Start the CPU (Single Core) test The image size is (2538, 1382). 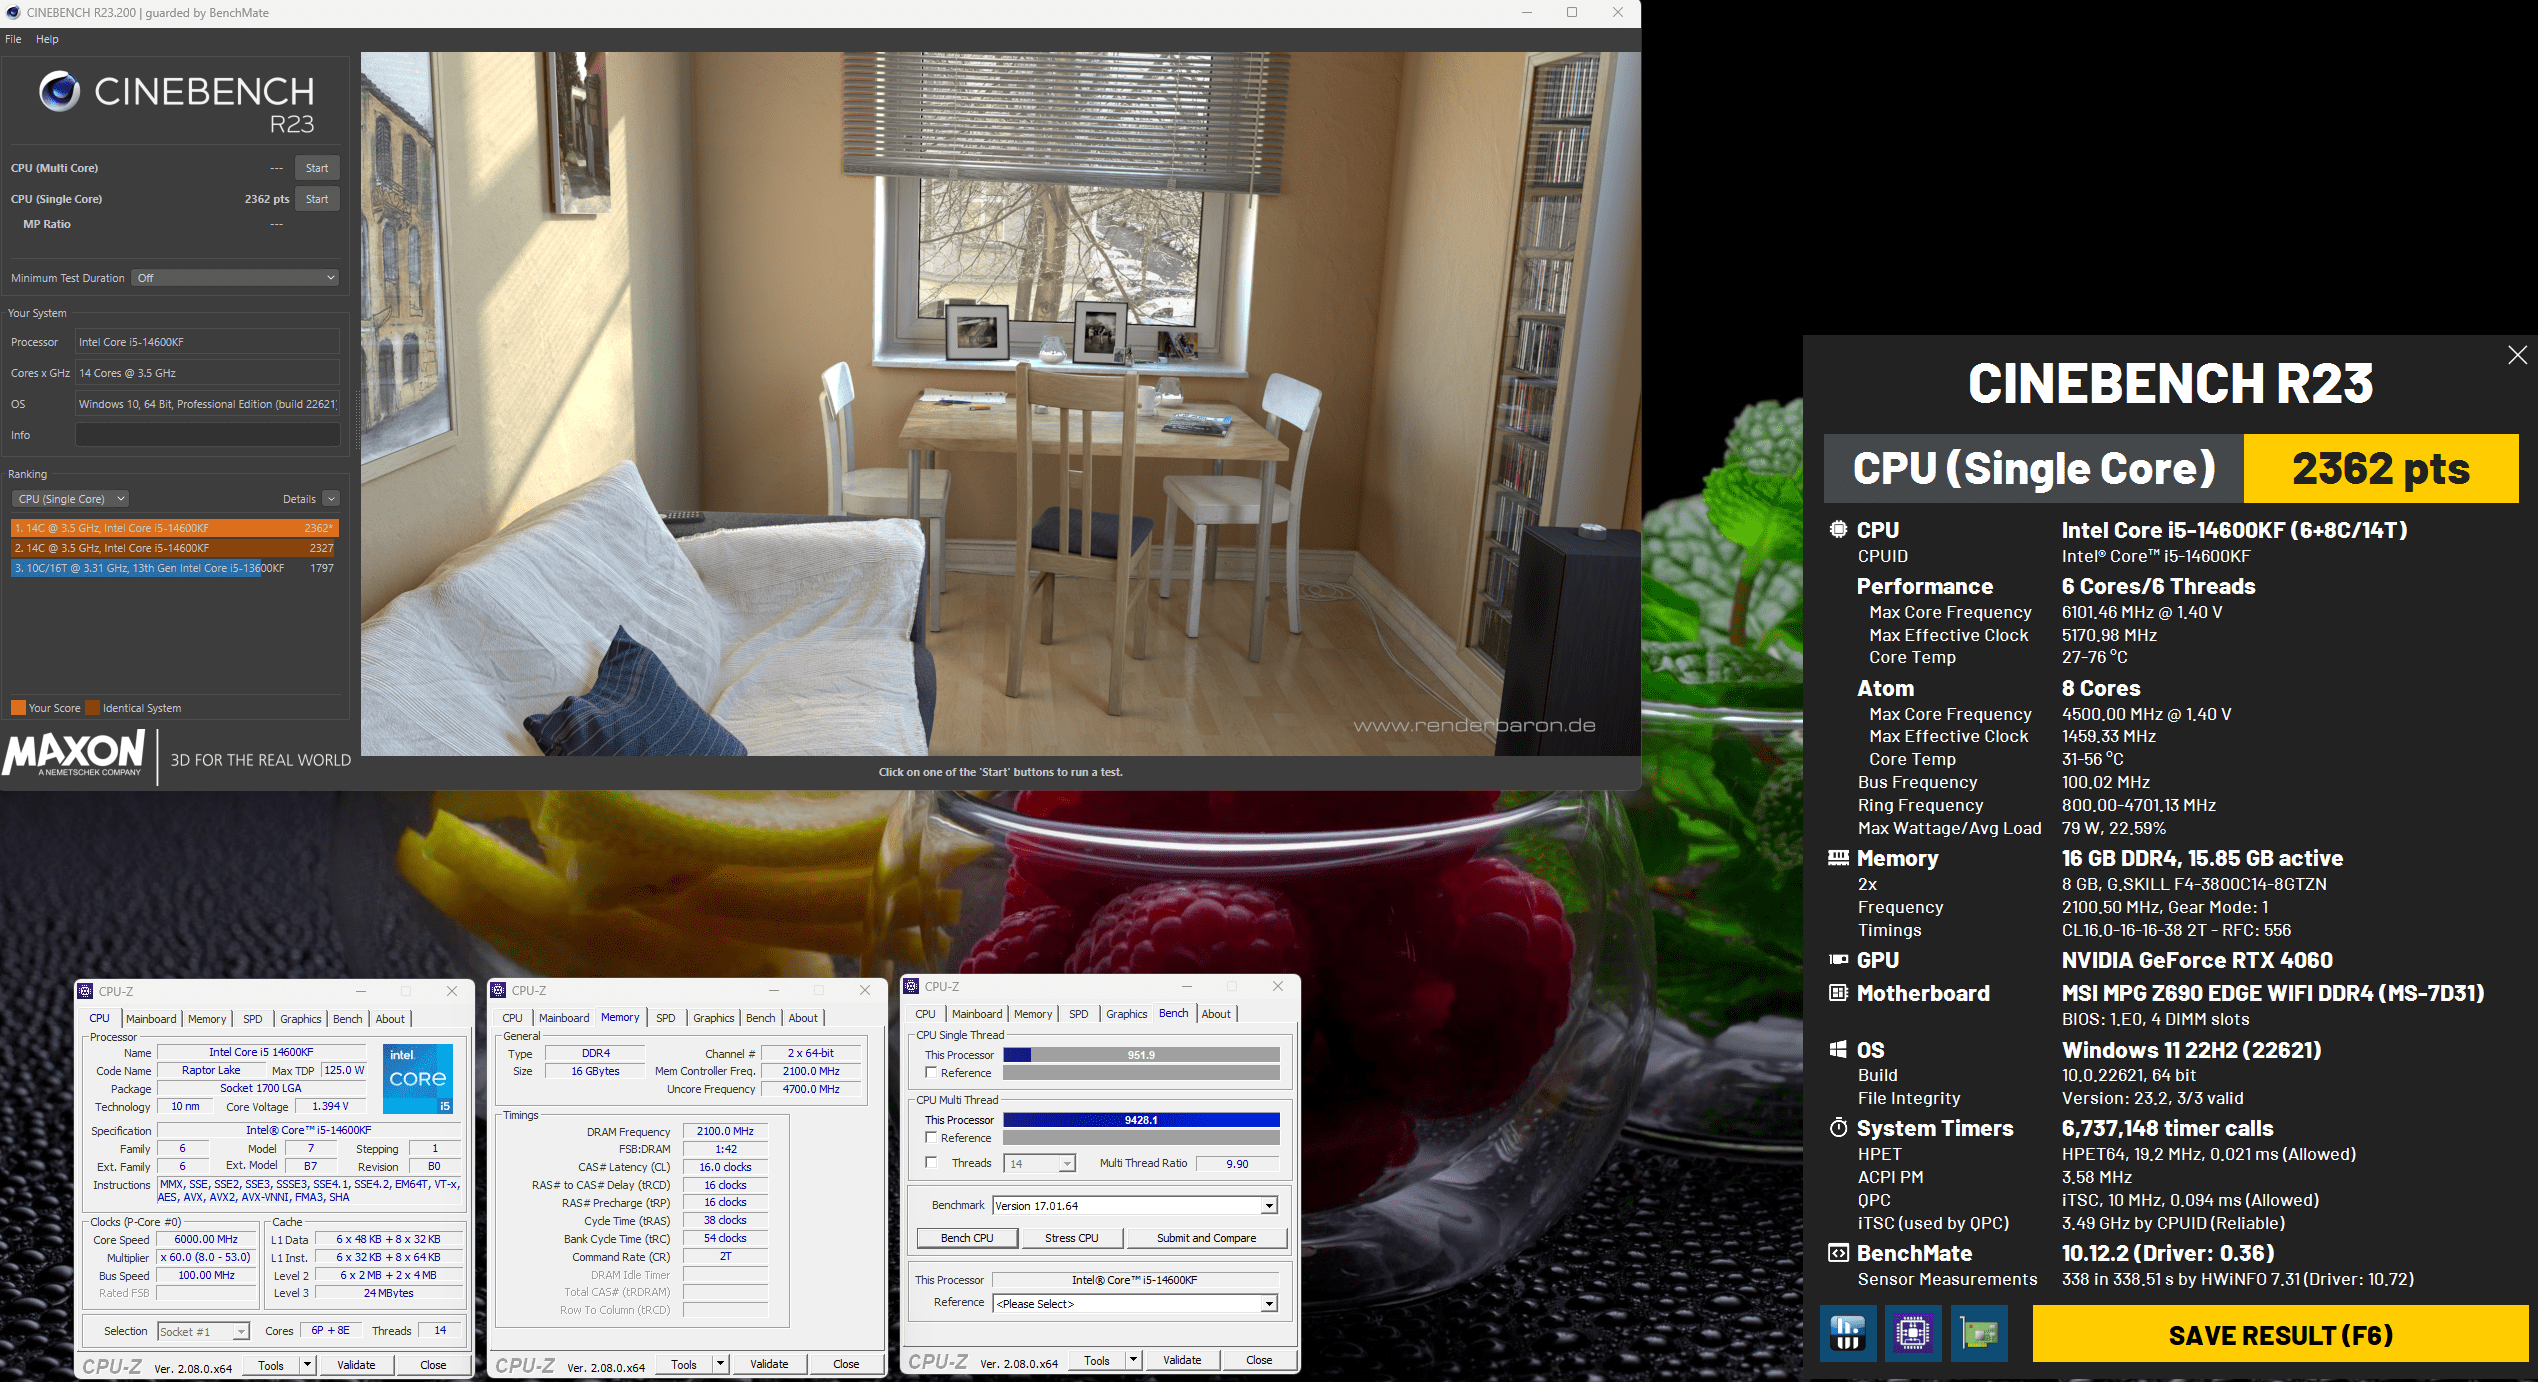tap(317, 199)
